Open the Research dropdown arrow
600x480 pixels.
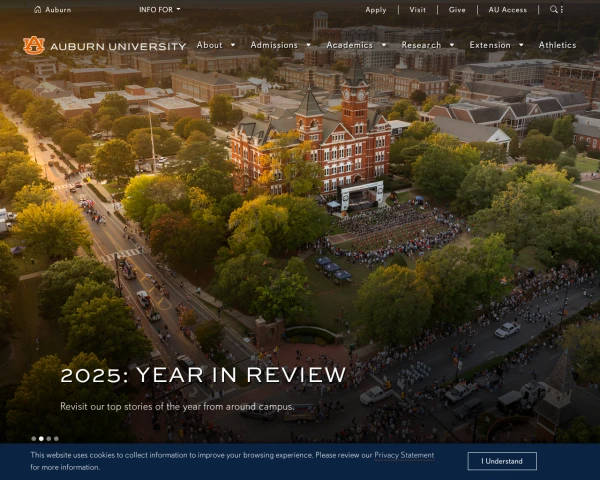(x=451, y=45)
